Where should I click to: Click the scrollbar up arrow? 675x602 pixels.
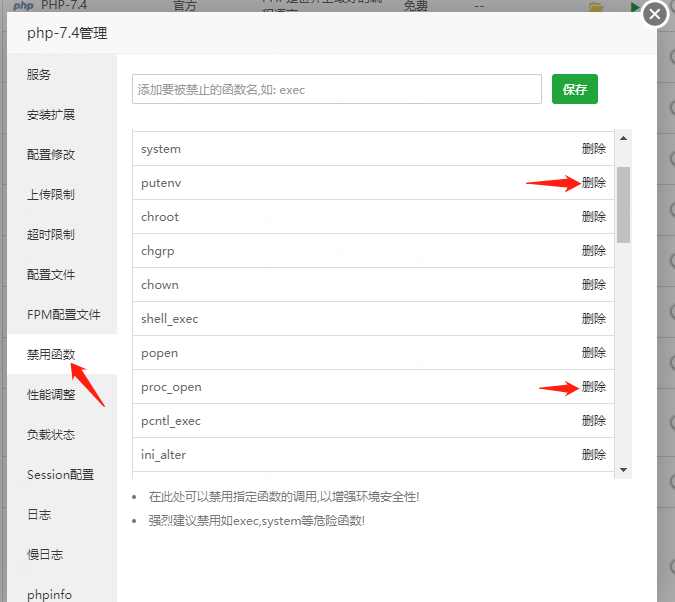pyautogui.click(x=623, y=139)
